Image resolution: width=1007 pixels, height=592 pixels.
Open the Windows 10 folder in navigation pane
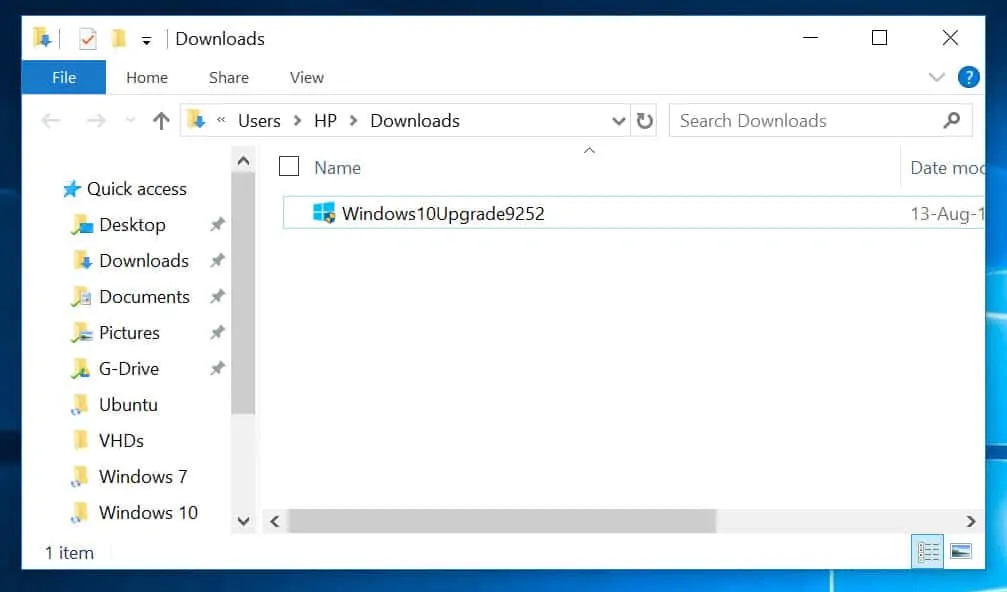(148, 512)
